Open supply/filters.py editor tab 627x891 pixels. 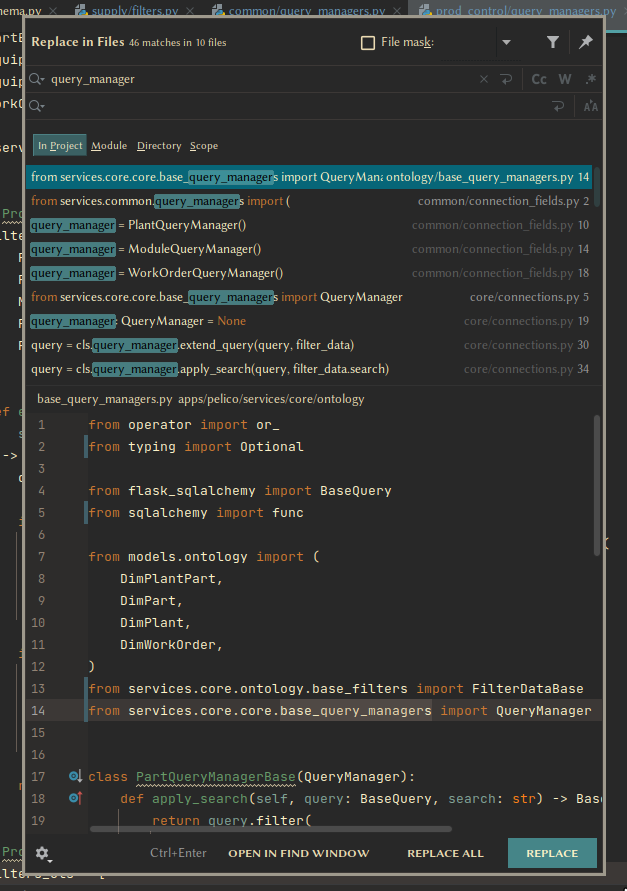135,9
